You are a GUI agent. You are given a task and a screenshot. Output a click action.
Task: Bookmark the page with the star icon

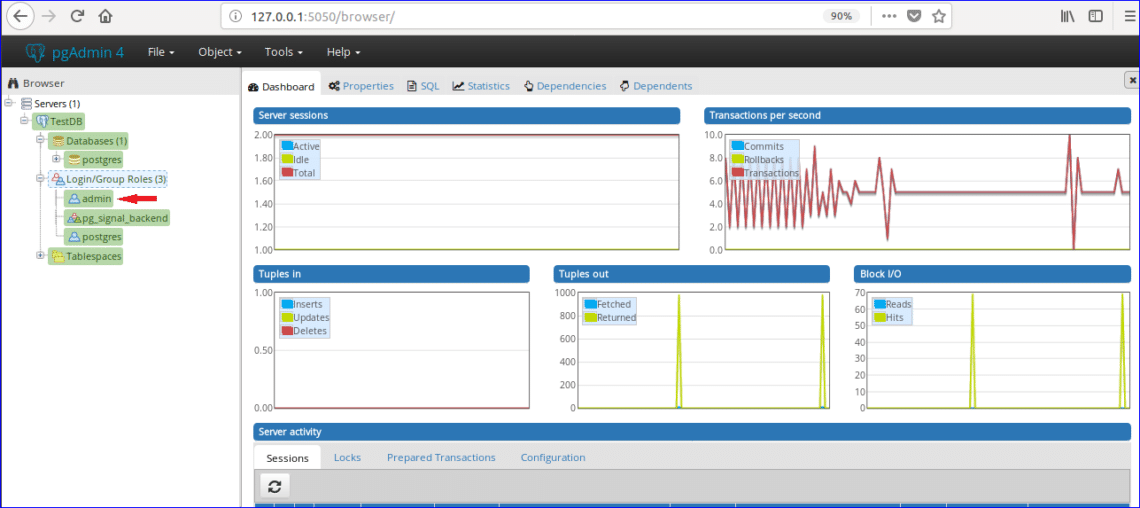939,16
